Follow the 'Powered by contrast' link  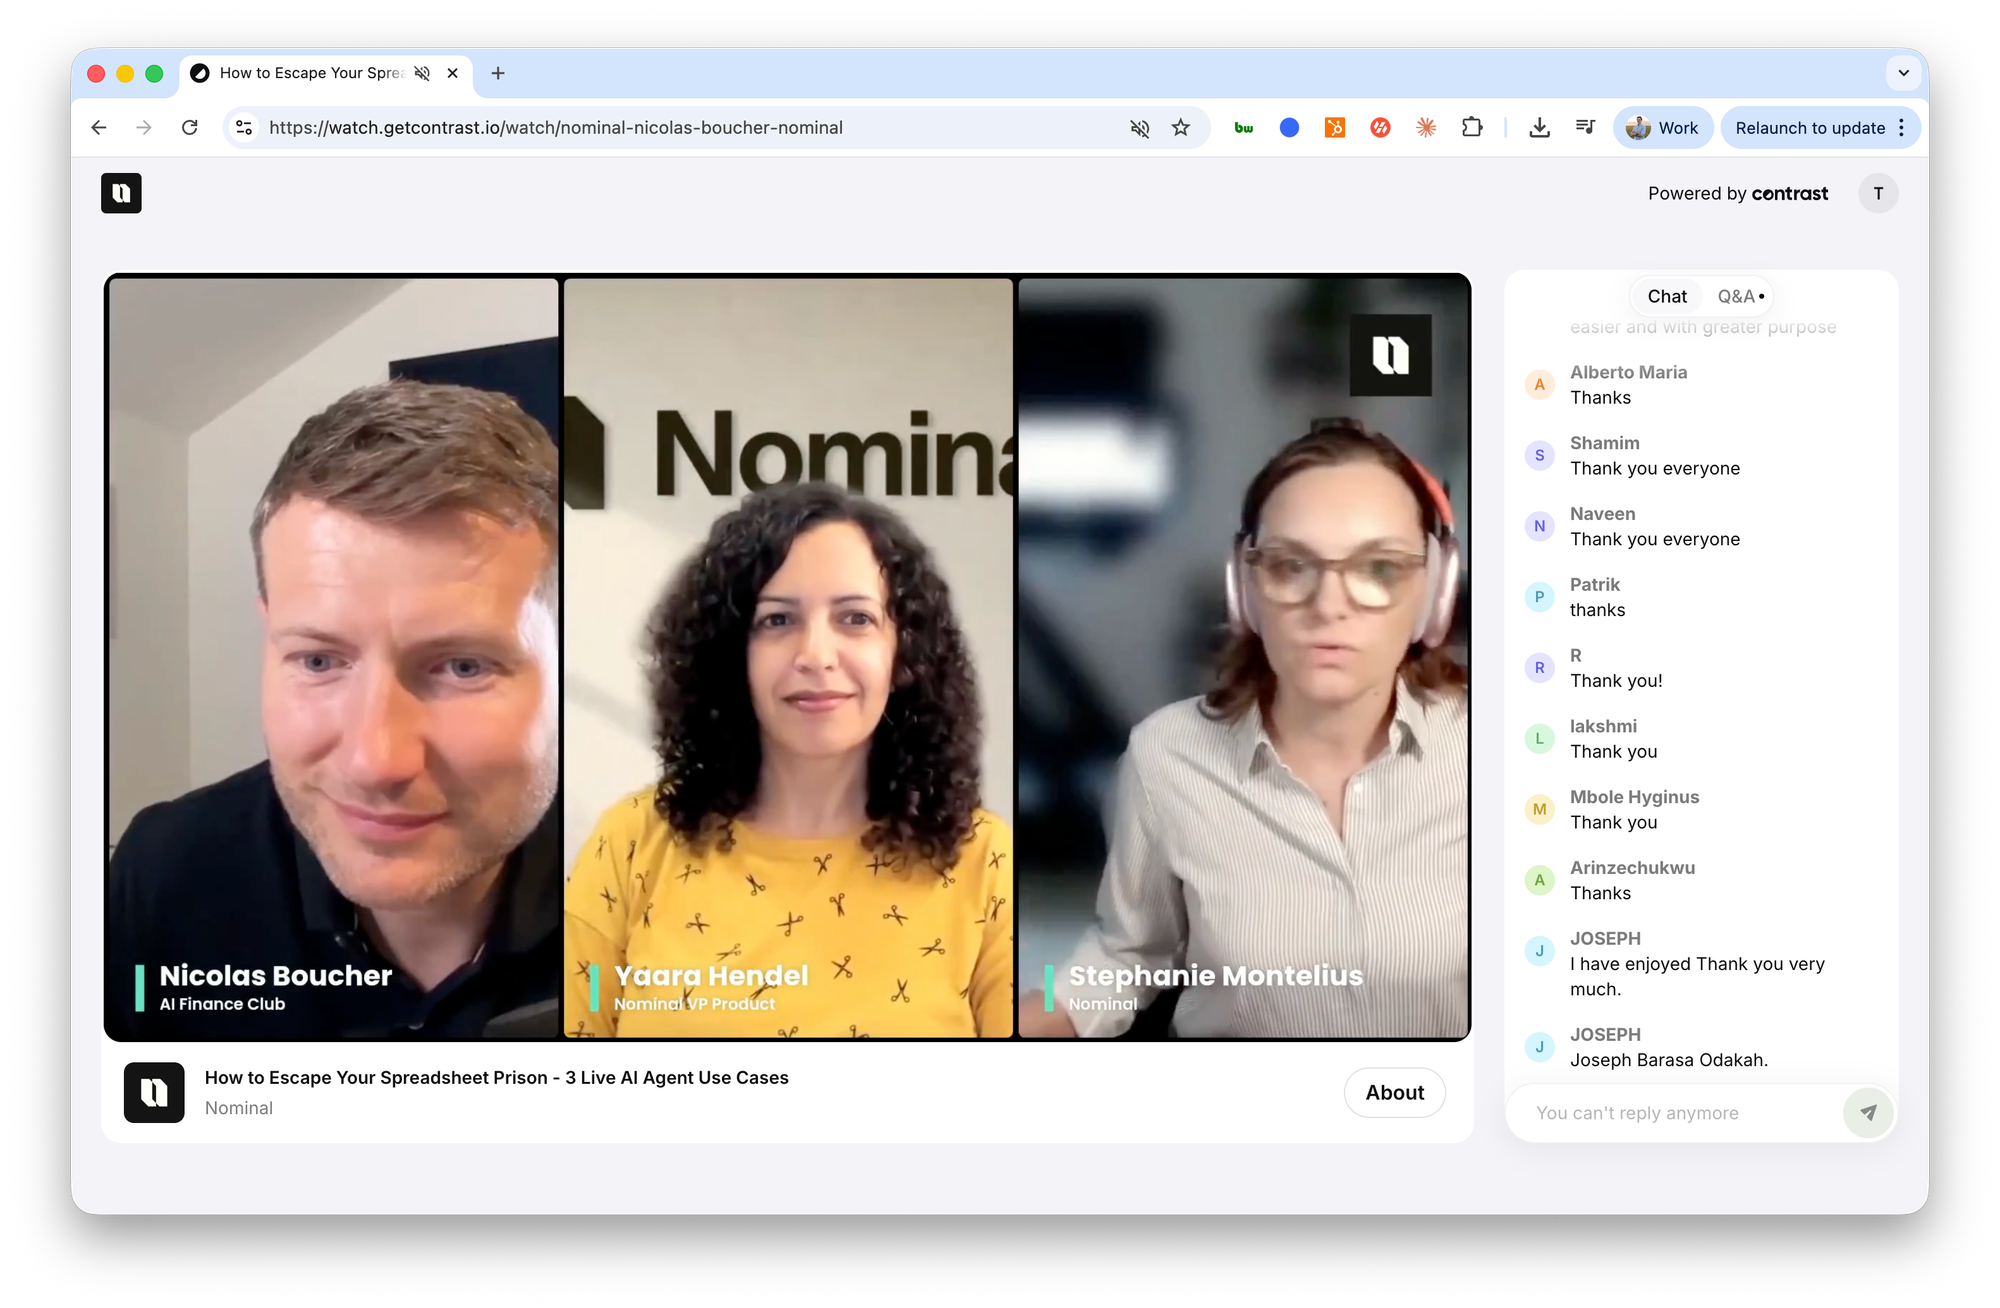1738,193
